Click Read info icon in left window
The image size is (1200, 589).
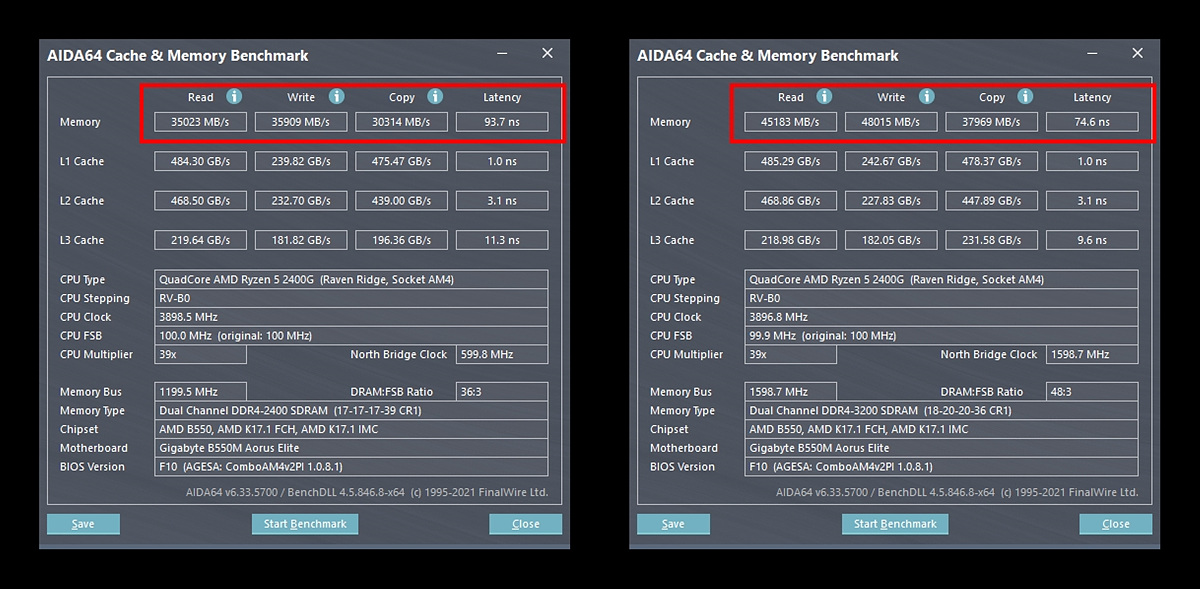[x=234, y=97]
